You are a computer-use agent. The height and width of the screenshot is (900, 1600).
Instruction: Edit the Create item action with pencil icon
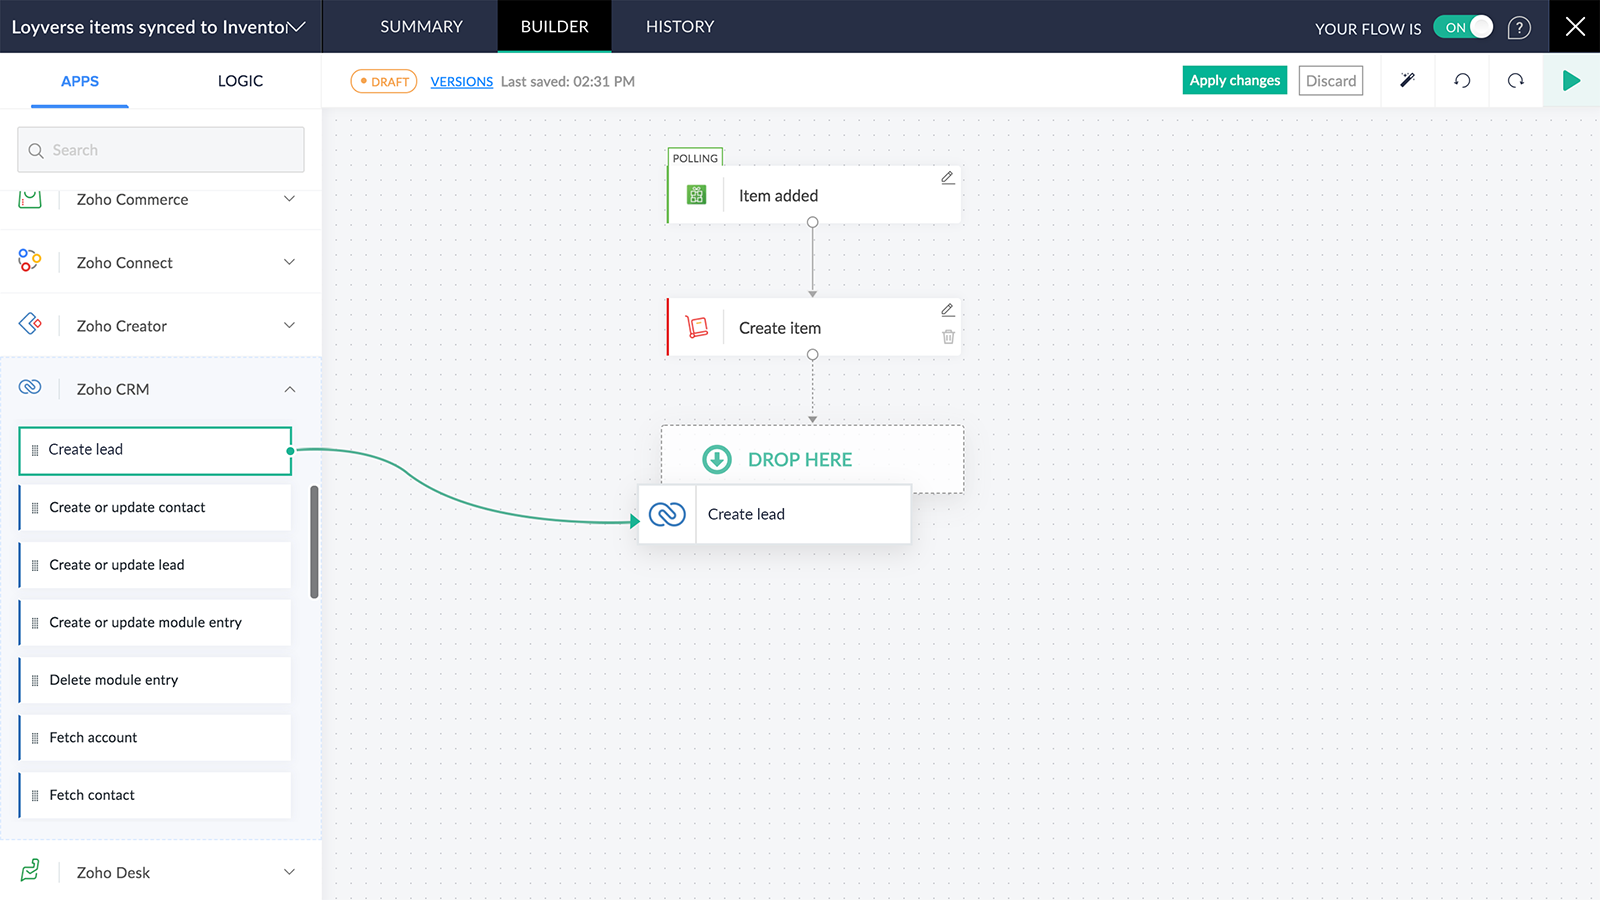pos(947,310)
